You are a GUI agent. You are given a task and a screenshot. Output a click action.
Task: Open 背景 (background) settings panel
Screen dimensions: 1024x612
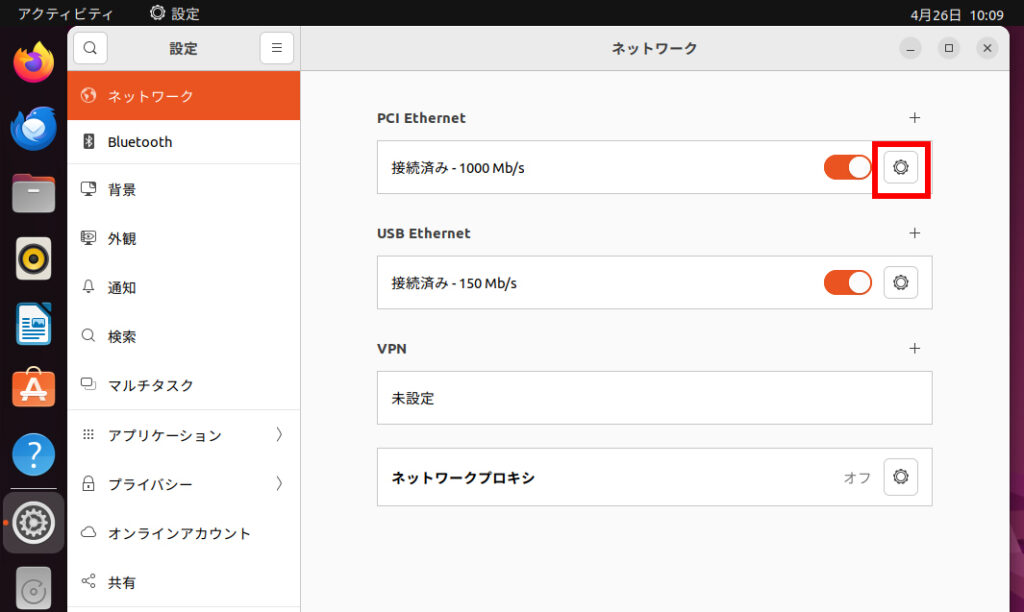pos(184,189)
